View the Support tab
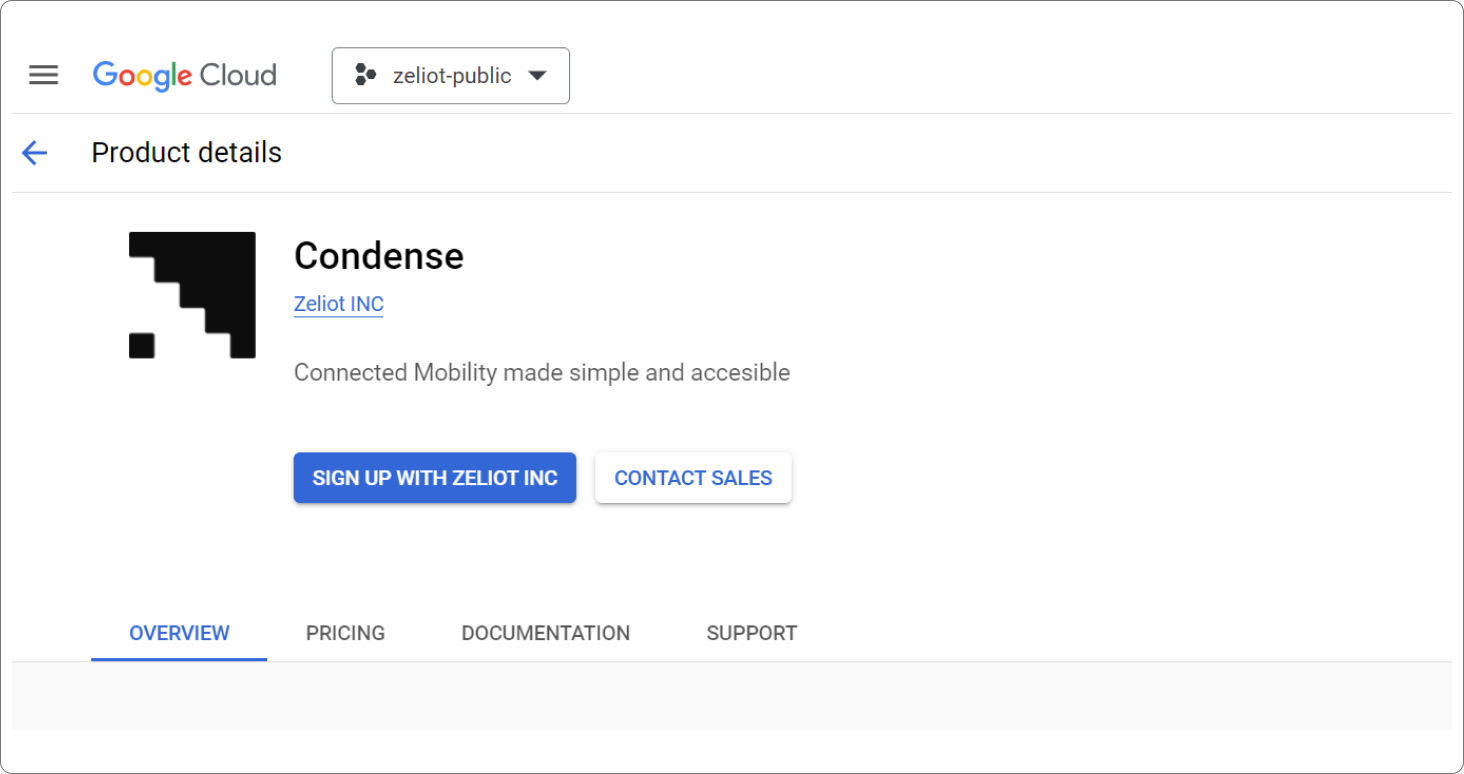 click(751, 633)
